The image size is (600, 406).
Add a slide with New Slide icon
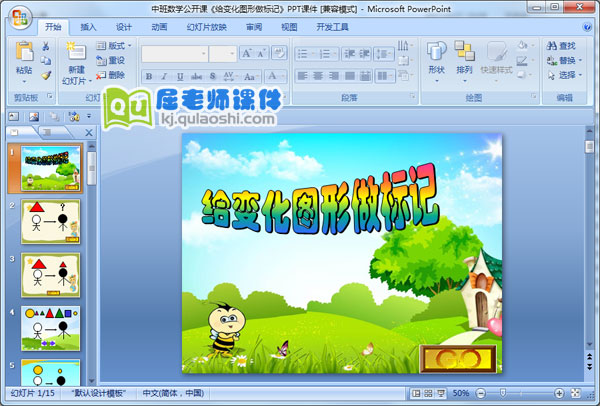(x=76, y=52)
